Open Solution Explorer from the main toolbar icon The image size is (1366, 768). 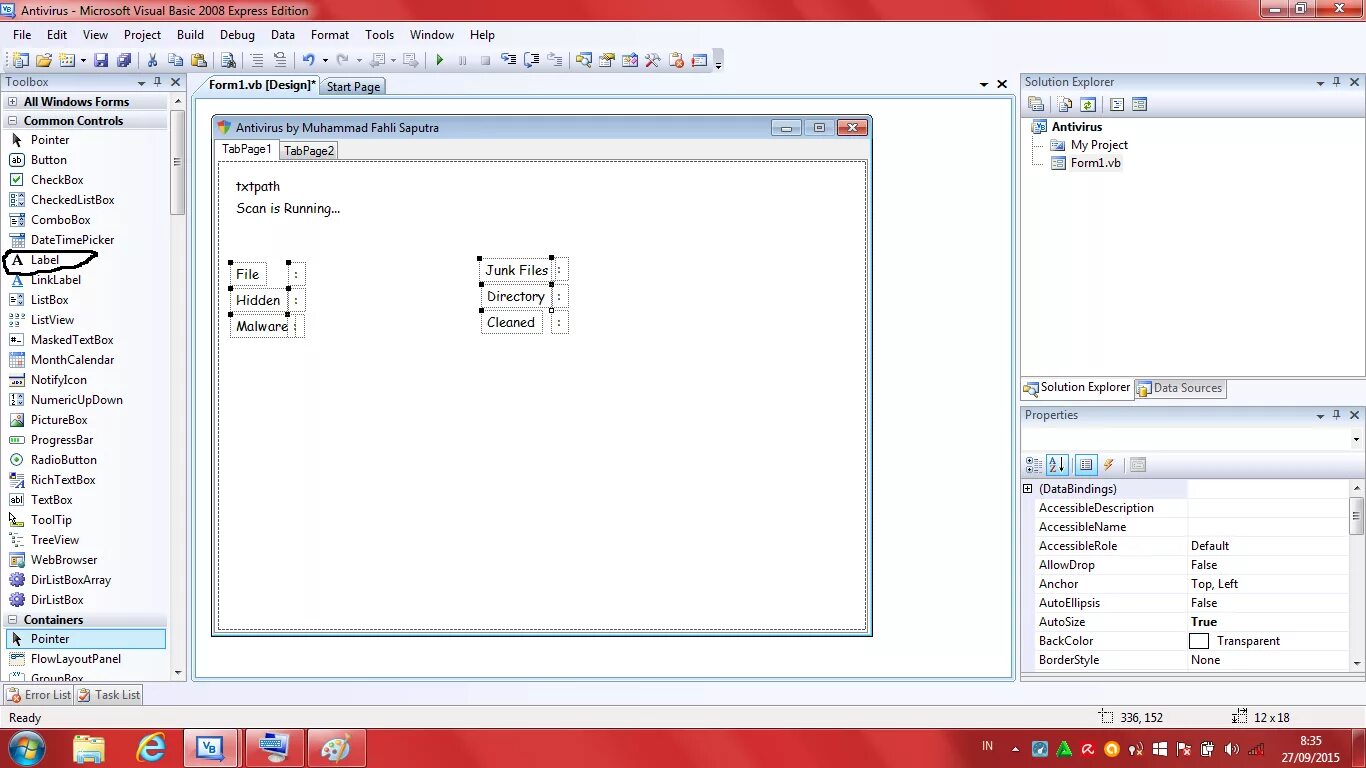pos(583,60)
